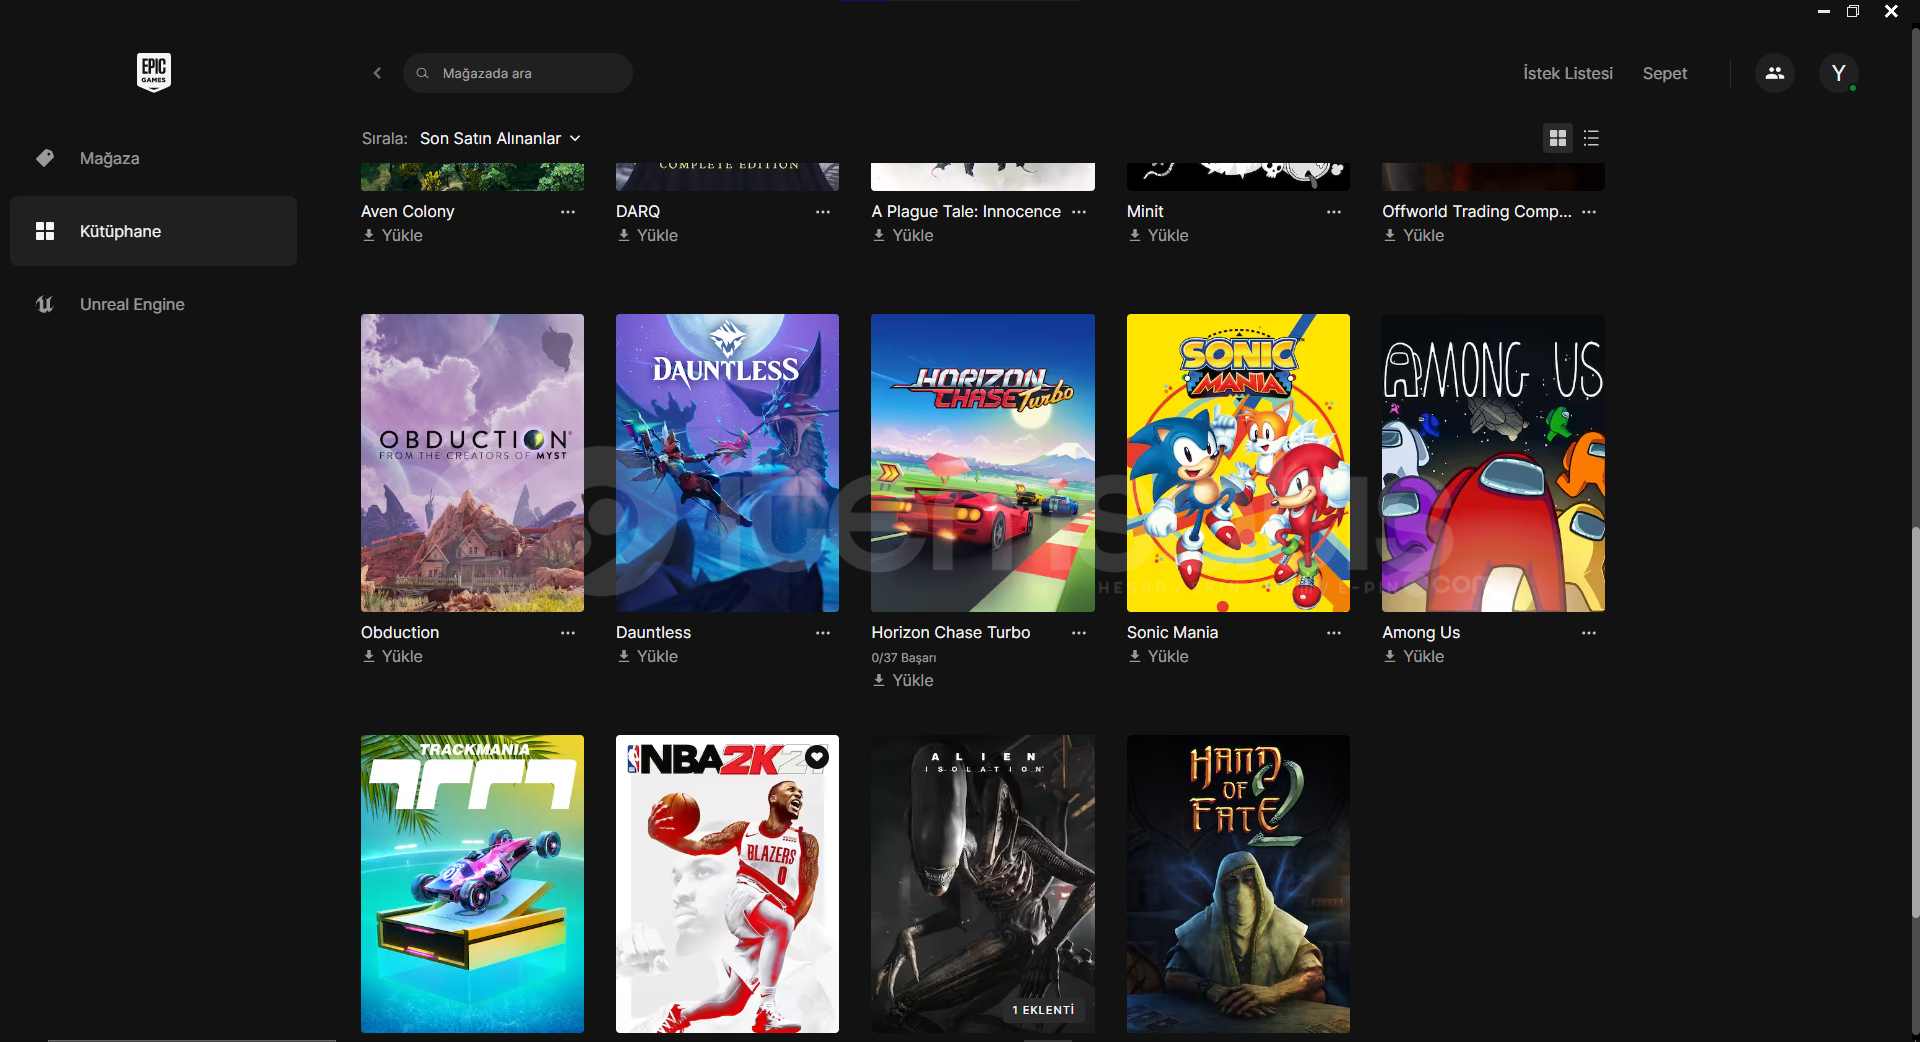
Task: Click the Sonic Mania title text
Action: (x=1172, y=633)
